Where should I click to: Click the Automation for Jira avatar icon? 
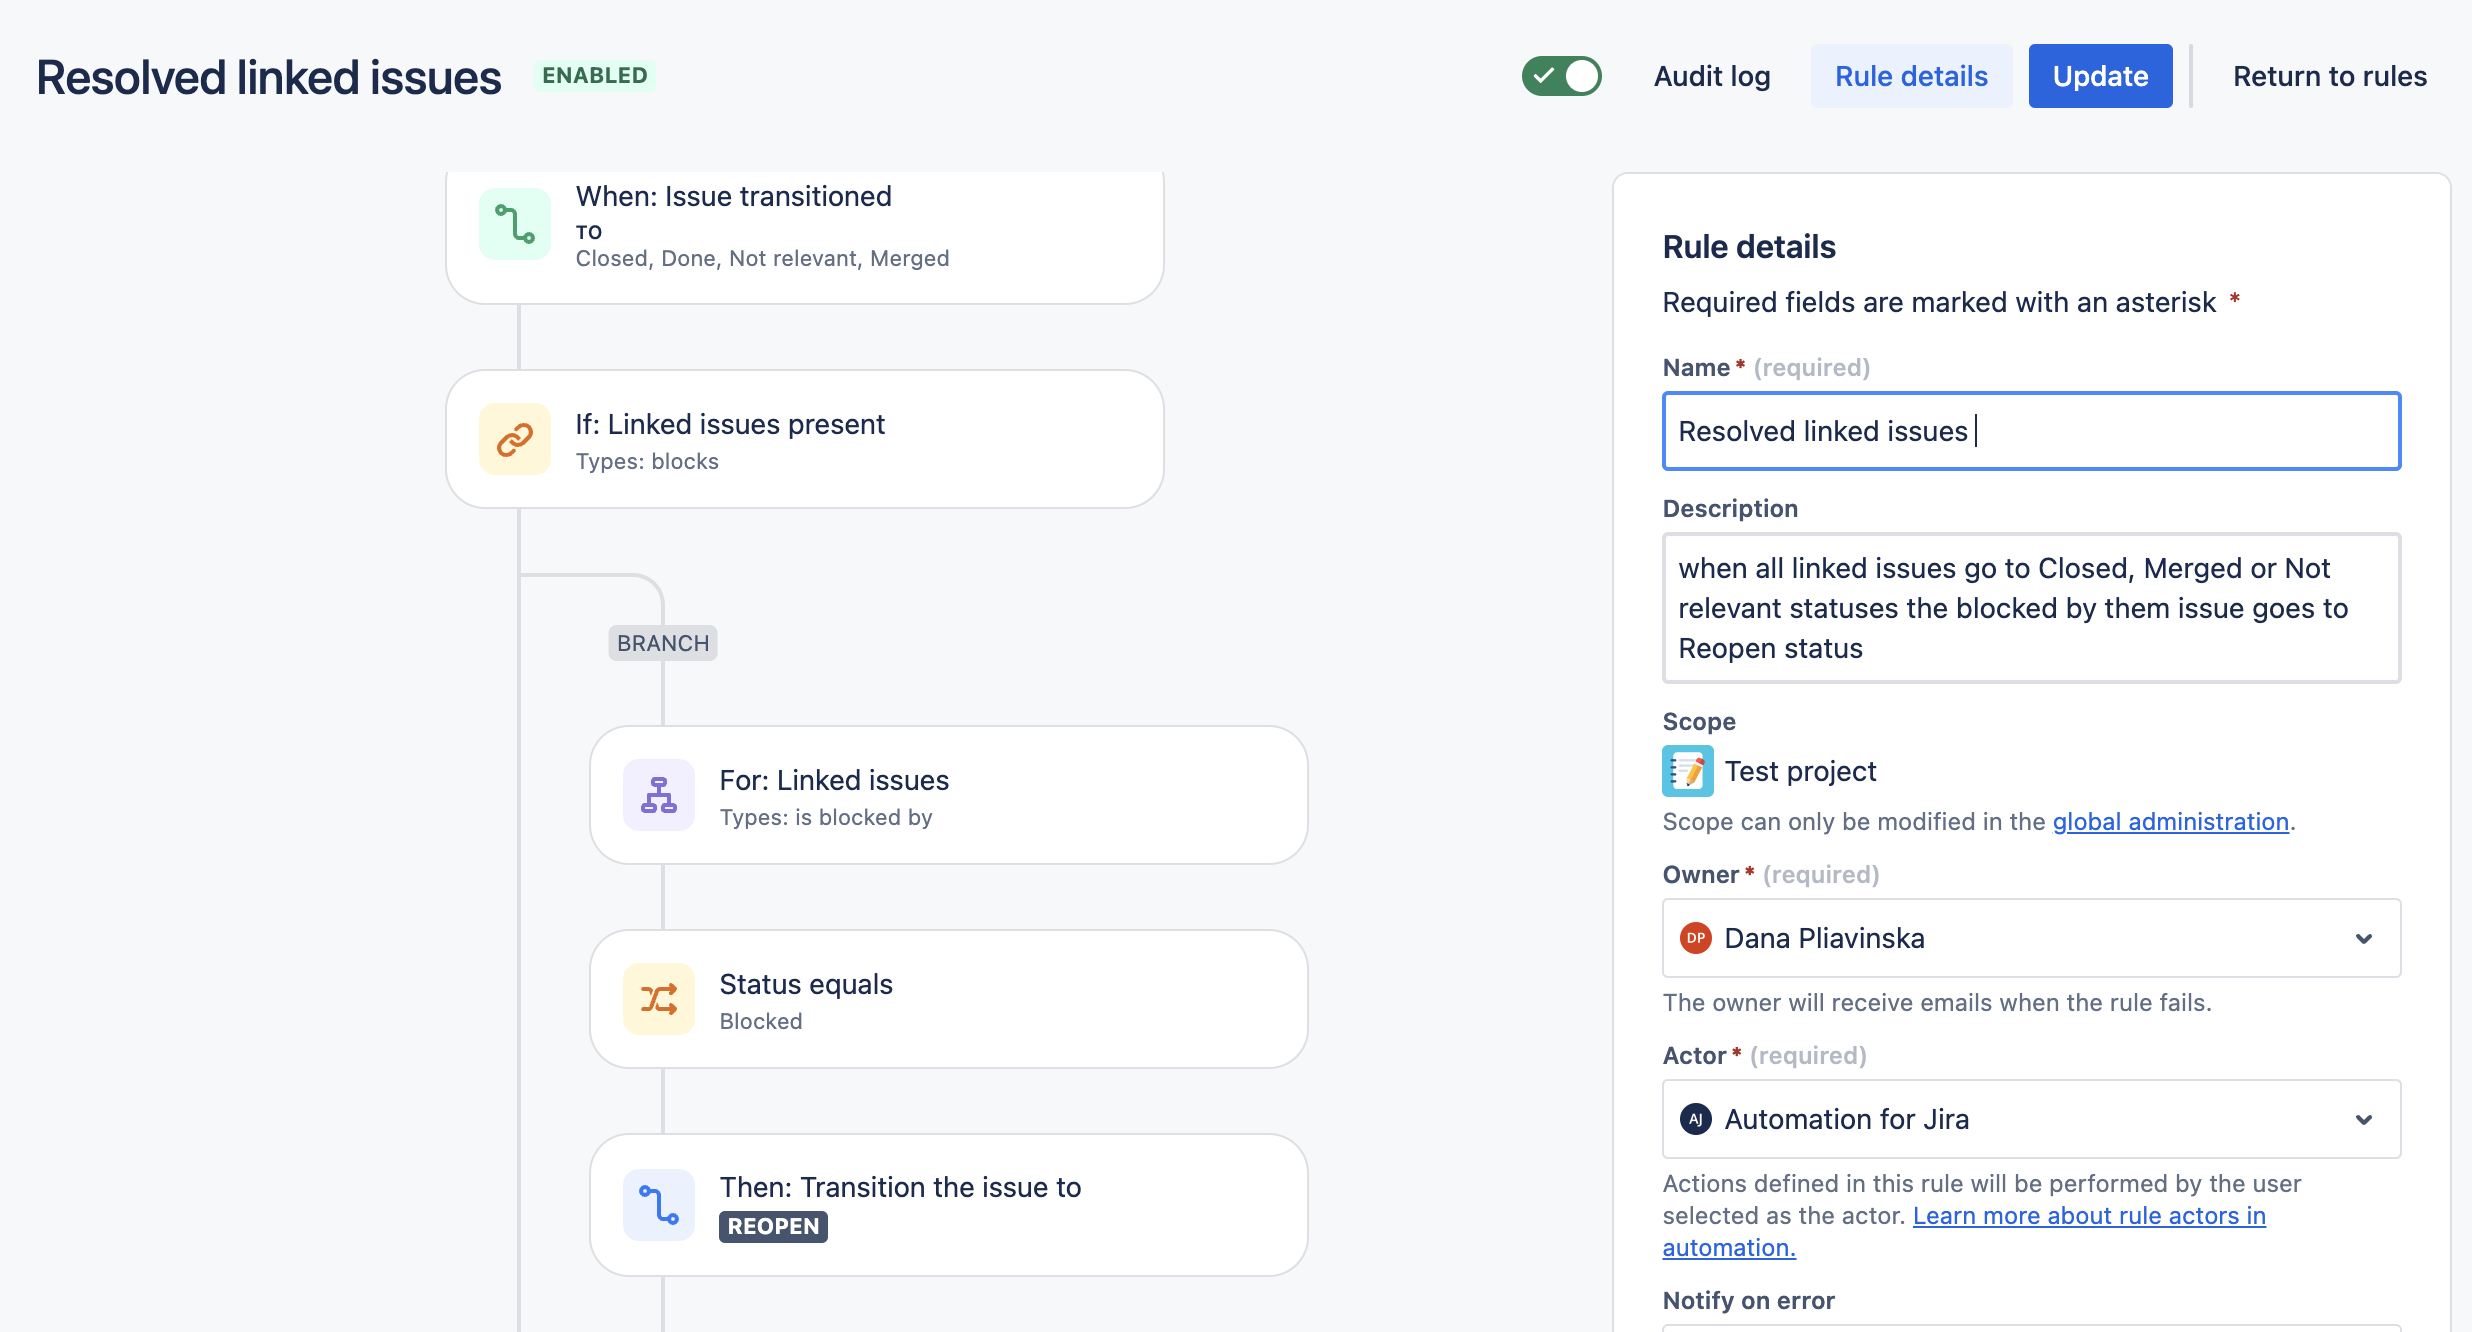click(1696, 1119)
